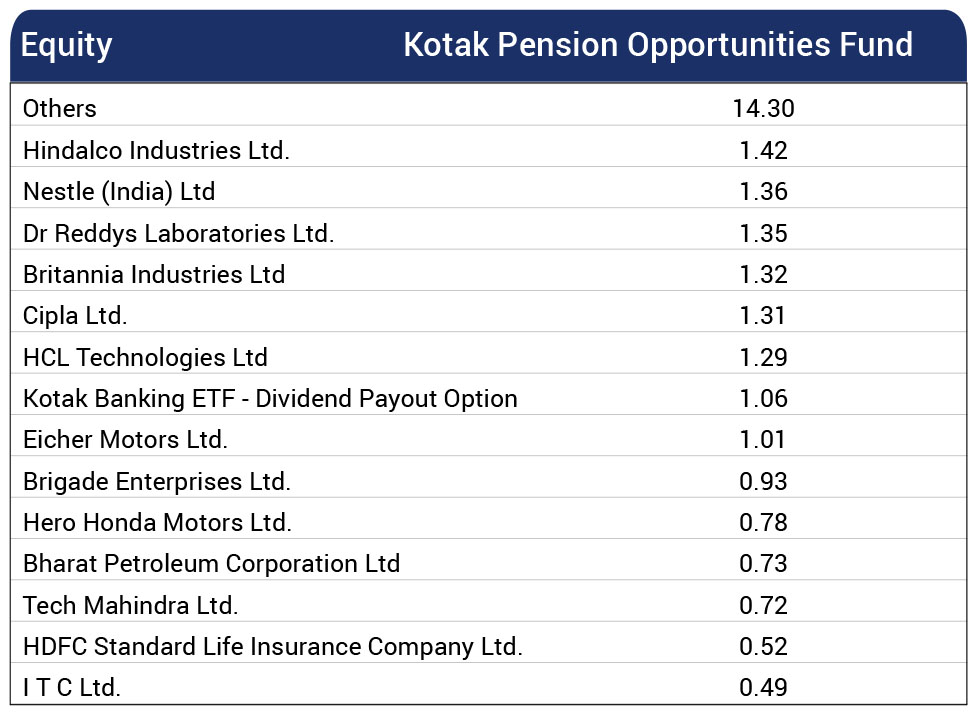The width and height of the screenshot is (974, 713).
Task: Click HCL Technologies Ltd entry
Action: tap(145, 357)
